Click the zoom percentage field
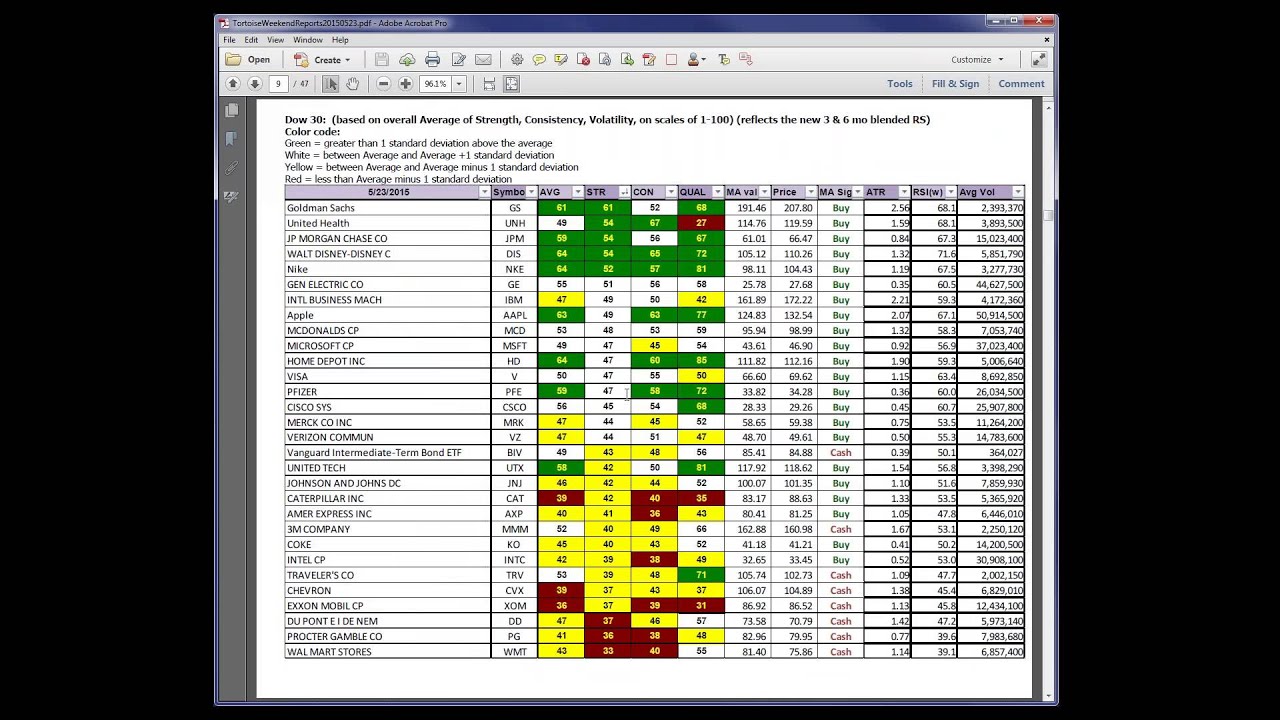This screenshot has width=1280, height=720. click(435, 84)
